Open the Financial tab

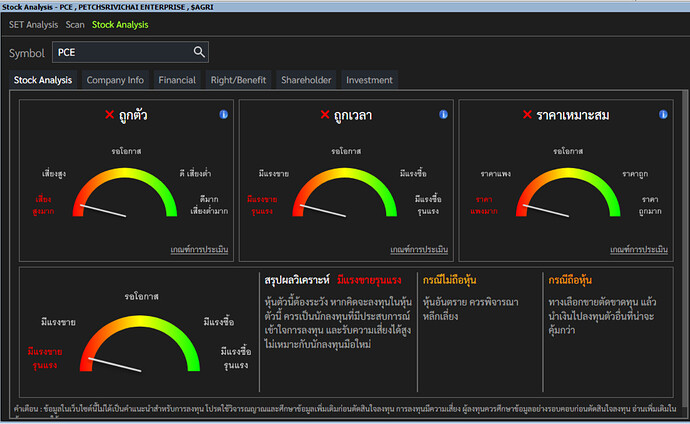coord(177,80)
